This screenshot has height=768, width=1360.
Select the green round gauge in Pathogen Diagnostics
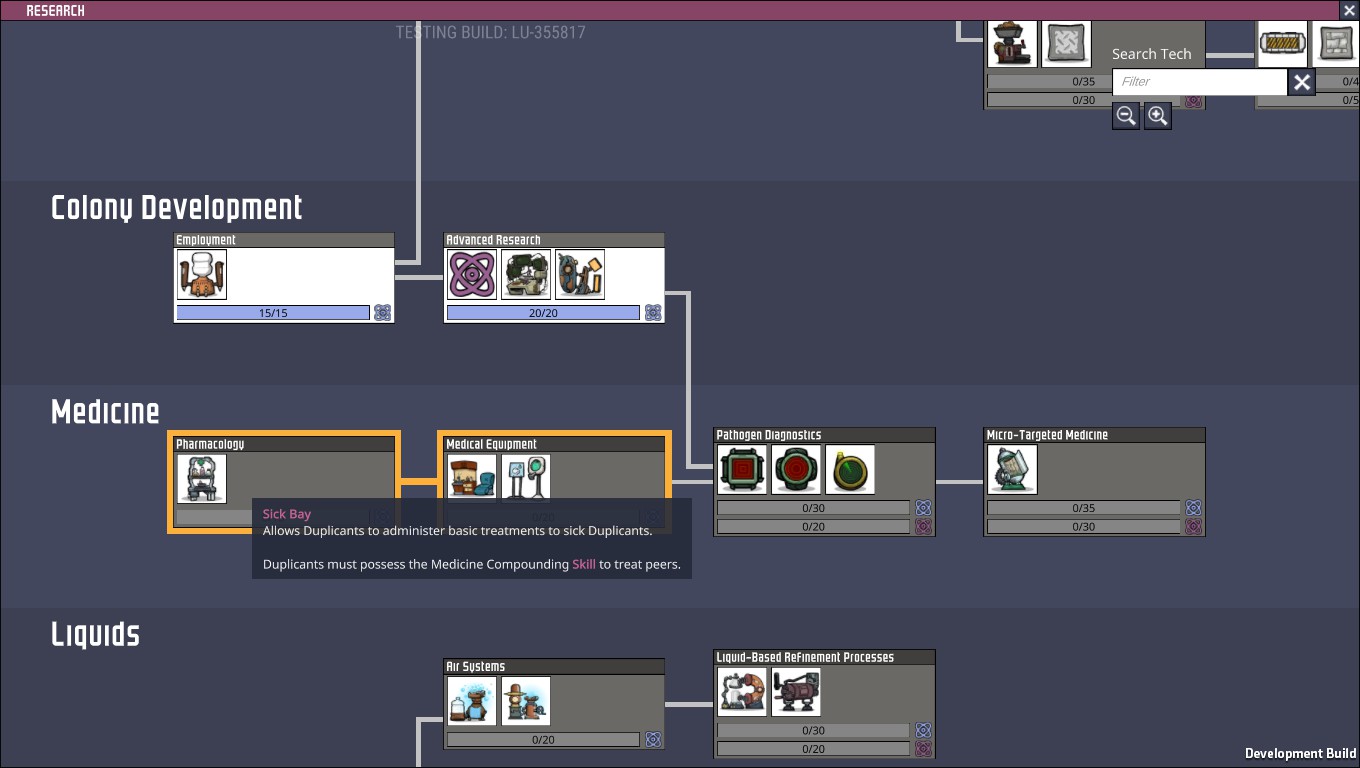[850, 469]
